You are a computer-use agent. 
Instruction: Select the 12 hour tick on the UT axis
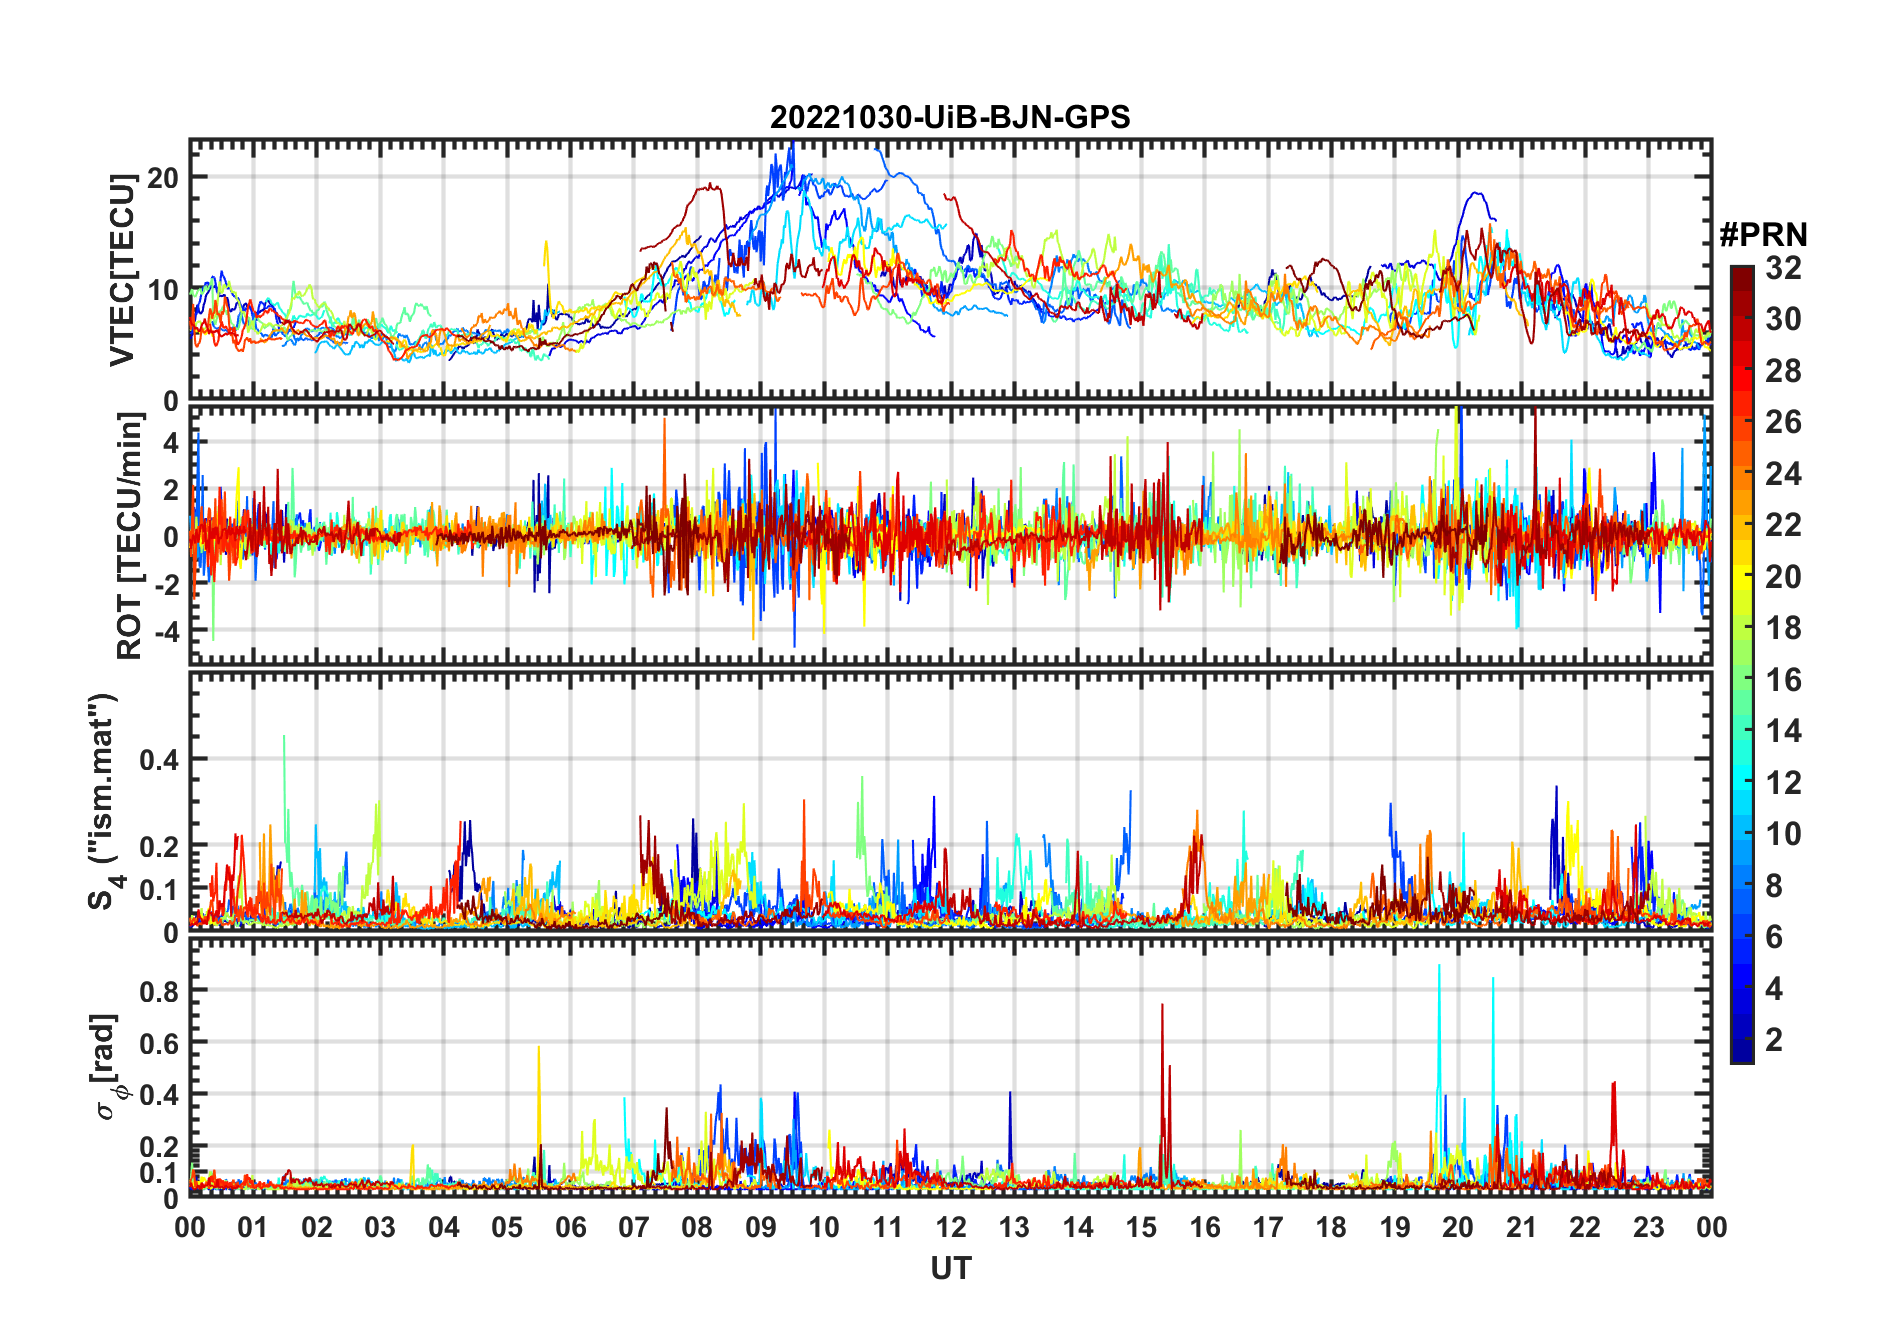[x=950, y=1227]
